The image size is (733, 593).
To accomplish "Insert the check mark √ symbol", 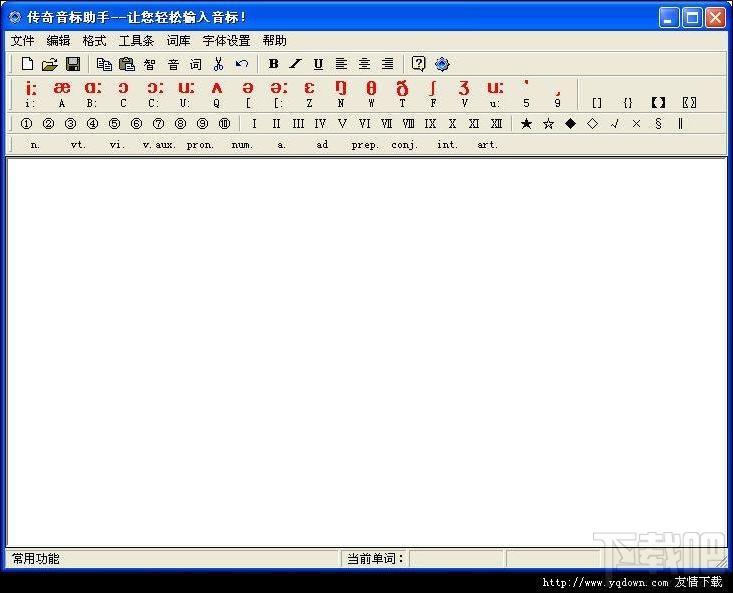I will click(614, 124).
